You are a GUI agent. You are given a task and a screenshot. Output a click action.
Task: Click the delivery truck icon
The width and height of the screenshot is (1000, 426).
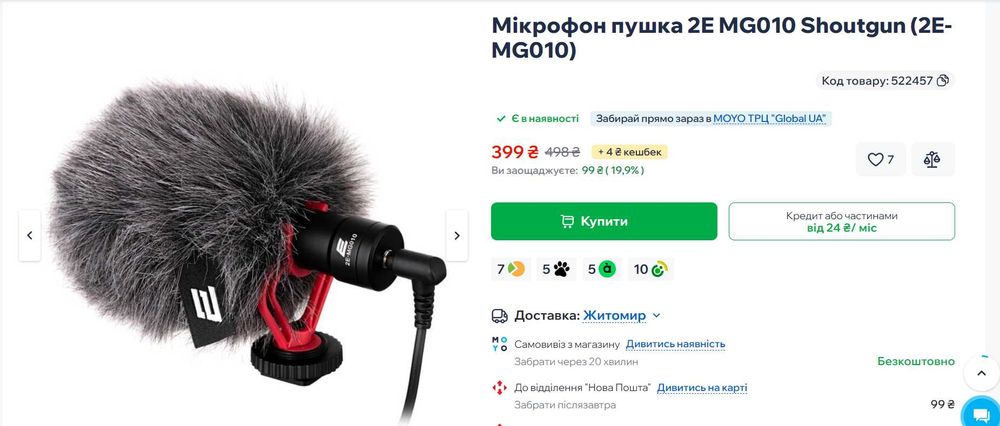tap(500, 316)
